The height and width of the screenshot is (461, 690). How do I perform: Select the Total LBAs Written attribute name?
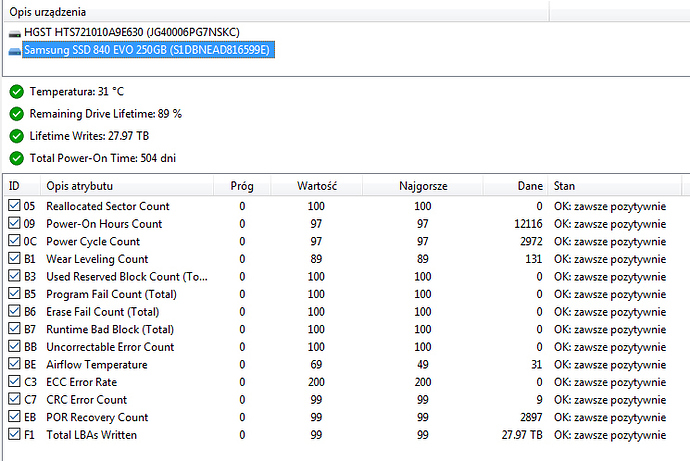(92, 435)
